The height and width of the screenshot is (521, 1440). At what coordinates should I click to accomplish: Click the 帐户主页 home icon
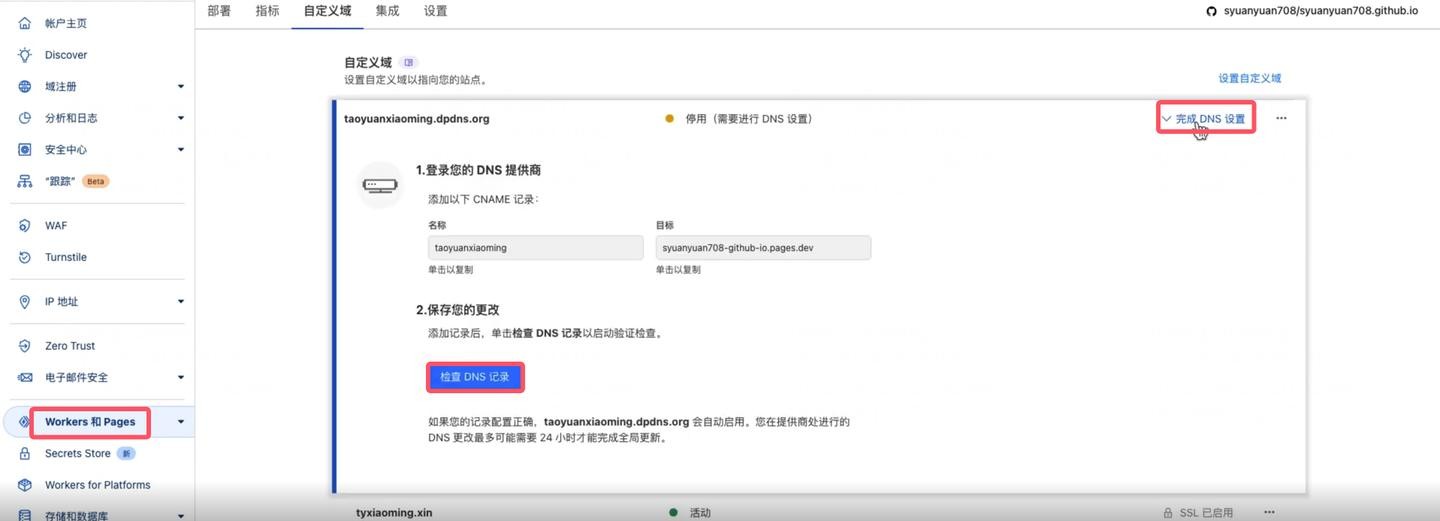25,23
